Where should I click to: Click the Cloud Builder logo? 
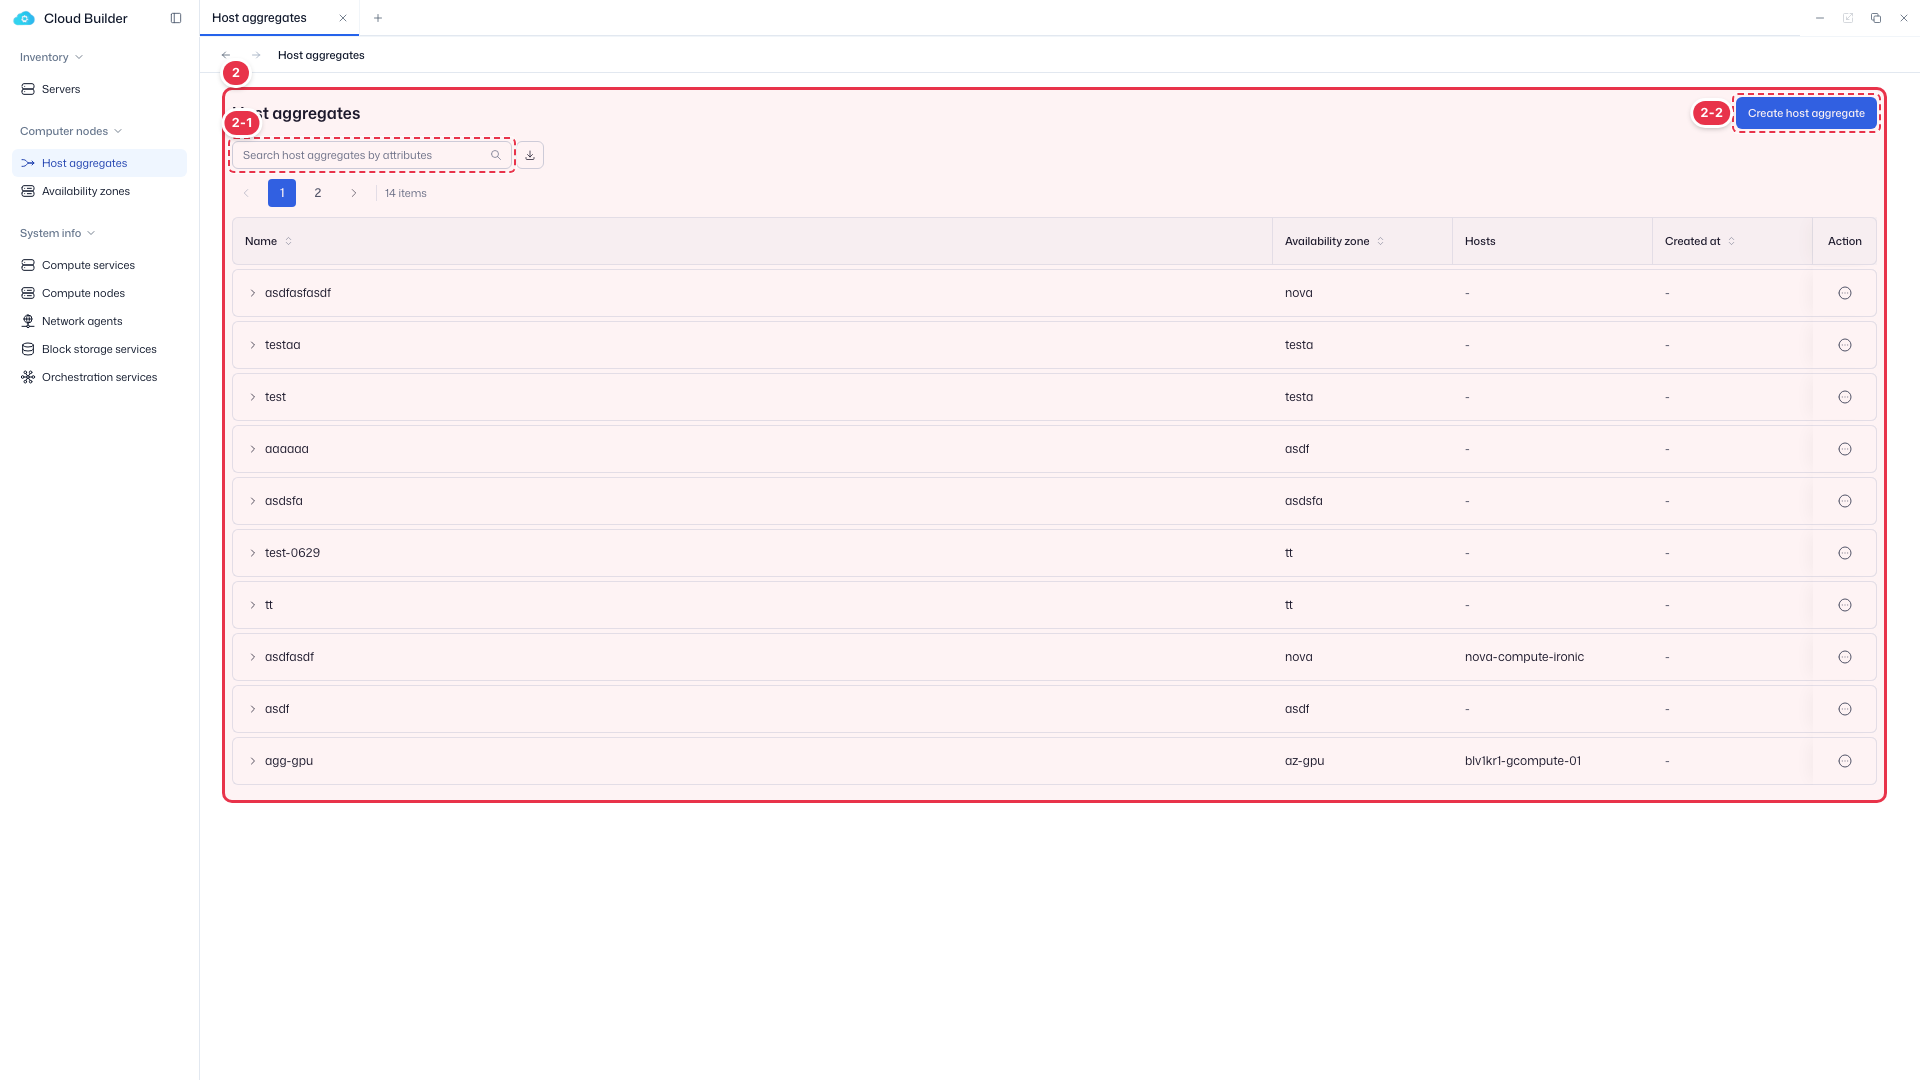click(24, 18)
